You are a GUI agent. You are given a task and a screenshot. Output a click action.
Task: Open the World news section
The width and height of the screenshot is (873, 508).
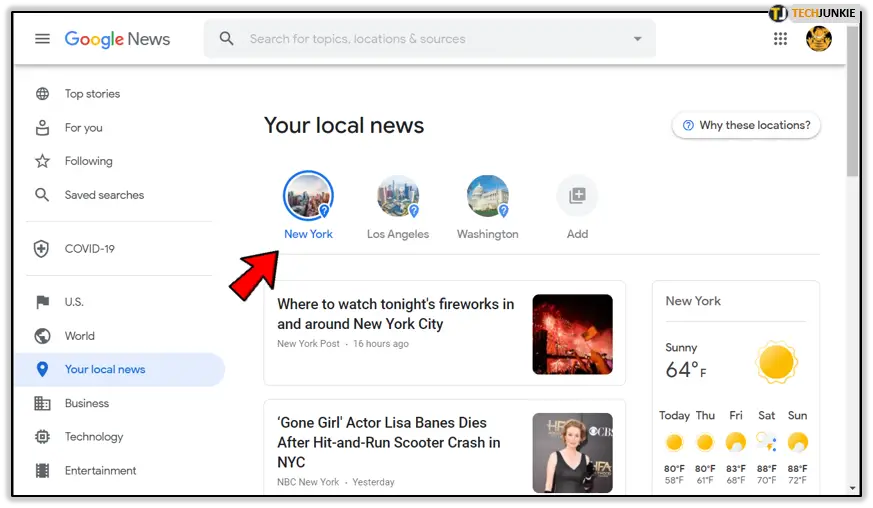[80, 336]
